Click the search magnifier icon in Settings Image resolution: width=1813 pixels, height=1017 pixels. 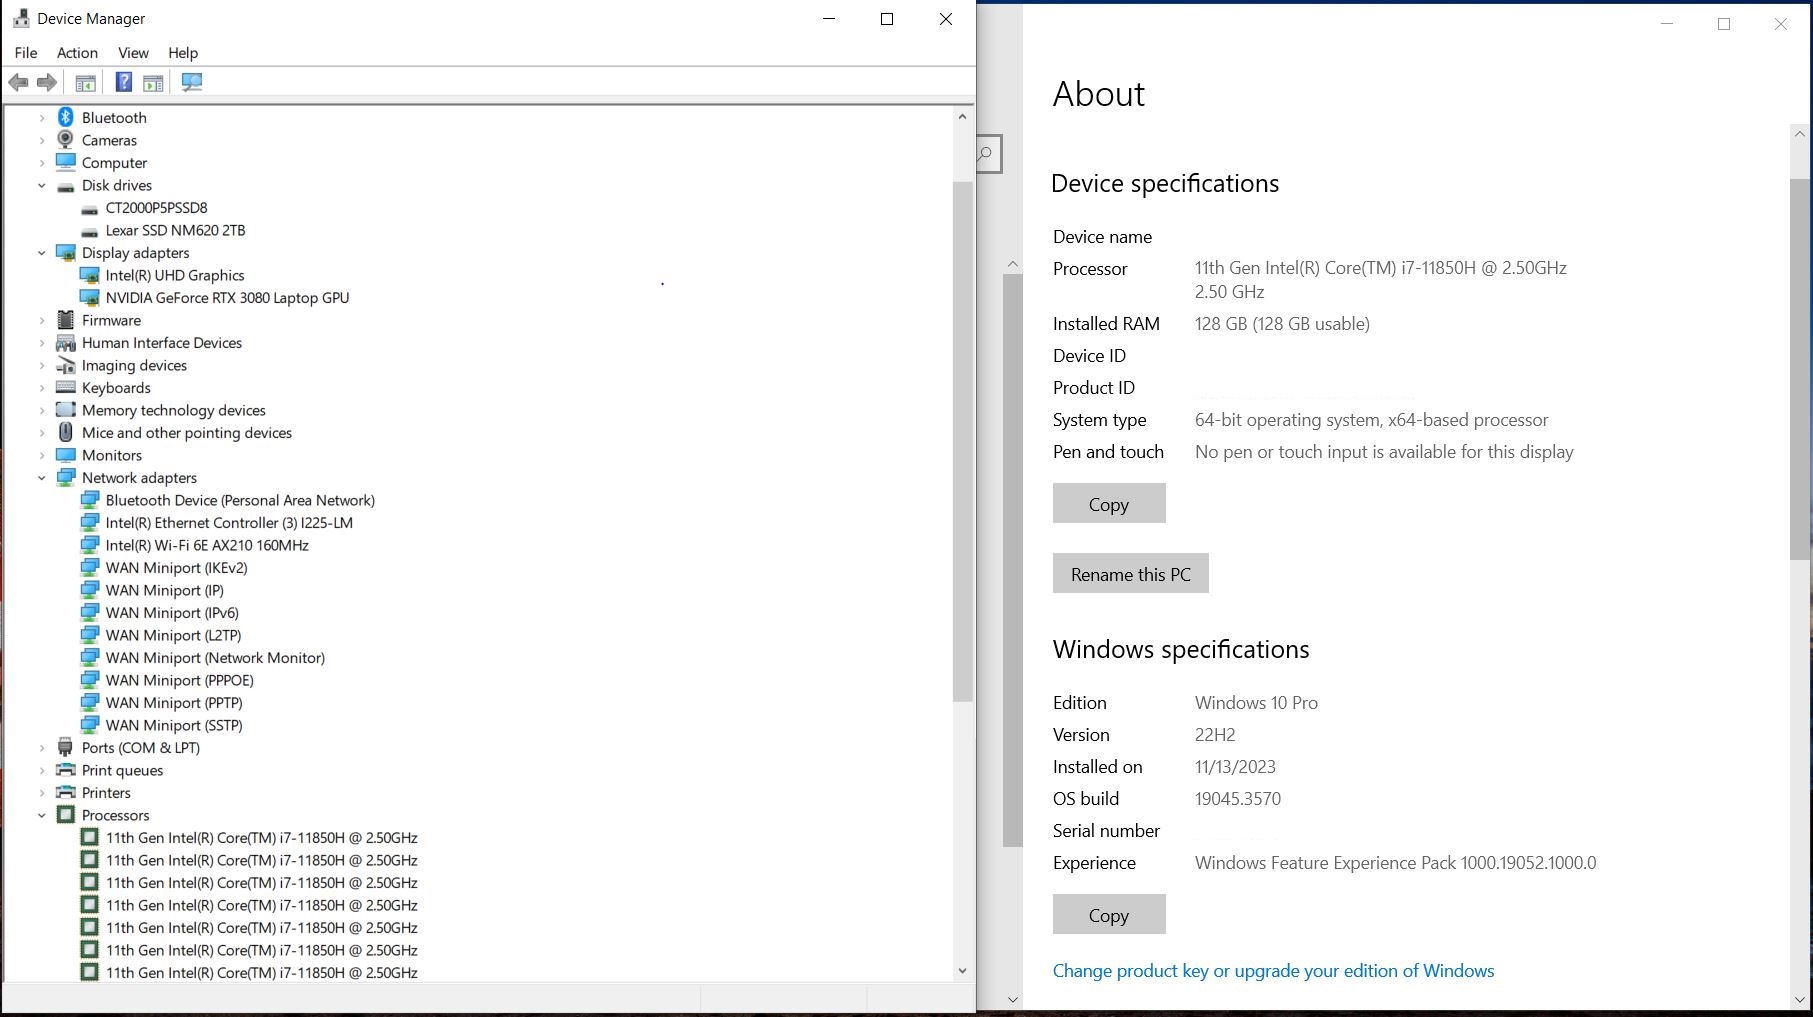tap(986, 154)
